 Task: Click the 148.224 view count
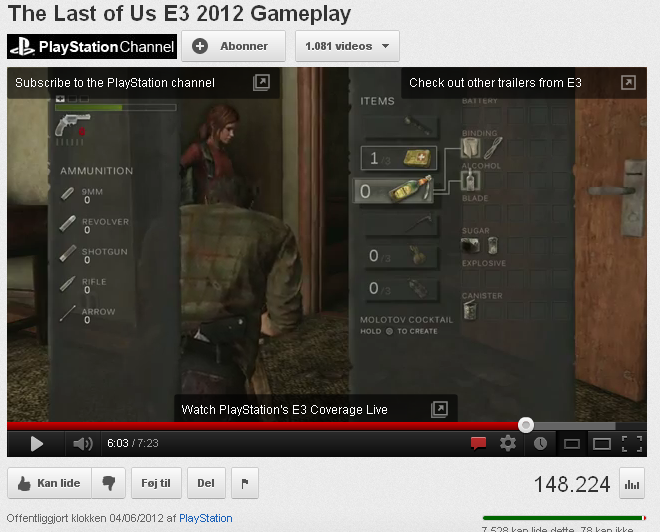572,484
